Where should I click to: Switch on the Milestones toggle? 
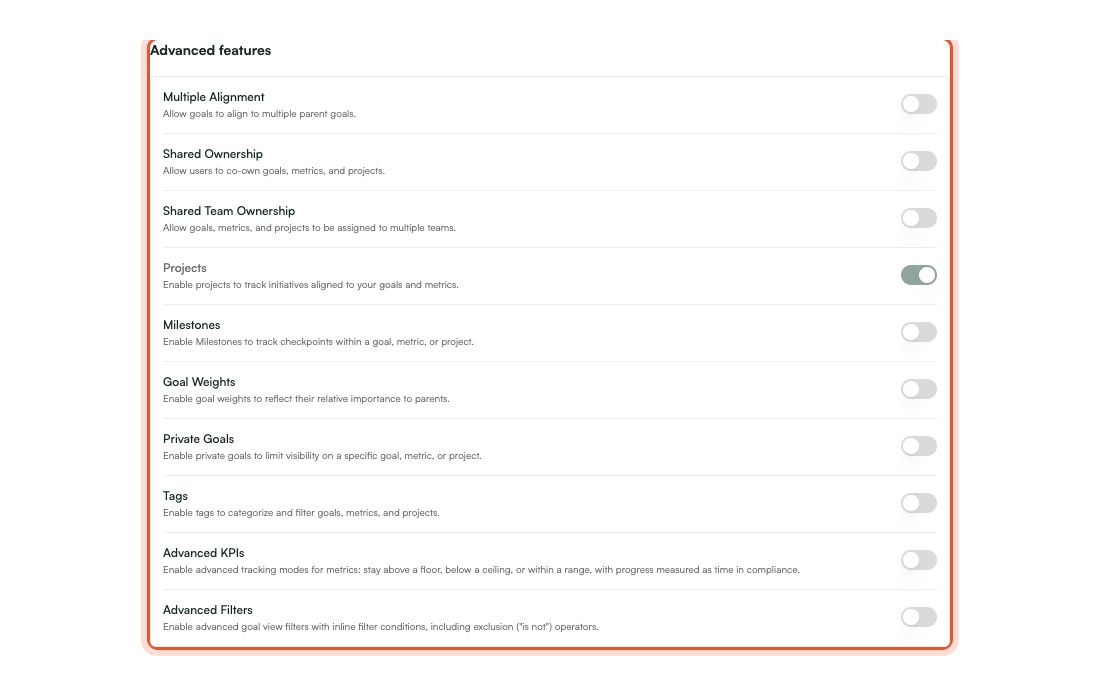coord(918,332)
